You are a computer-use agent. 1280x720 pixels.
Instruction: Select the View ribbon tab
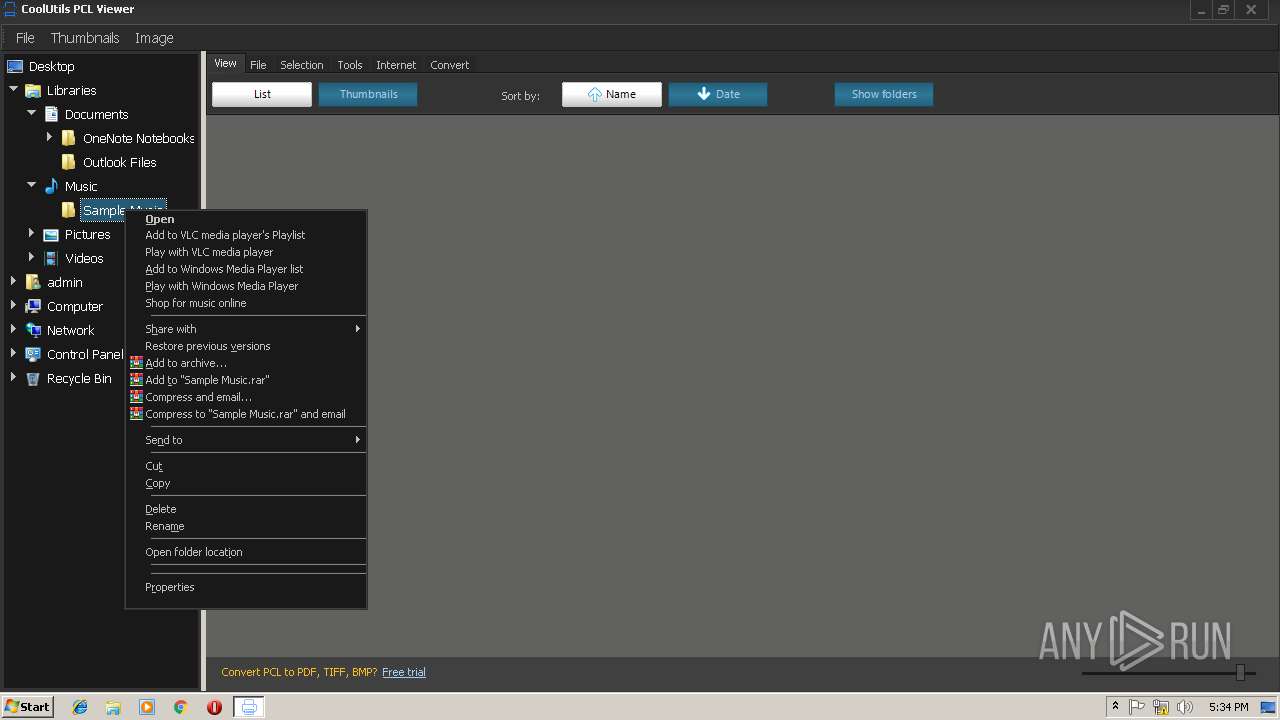point(226,63)
